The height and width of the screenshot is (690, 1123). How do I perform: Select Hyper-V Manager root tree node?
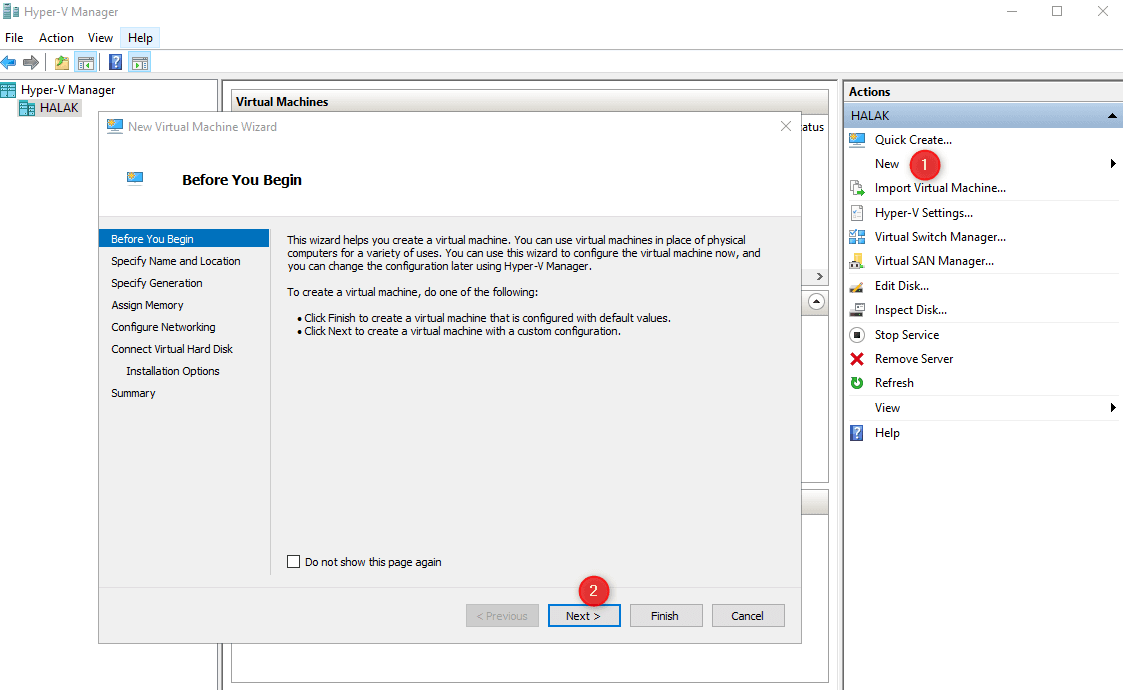pyautogui.click(x=68, y=90)
